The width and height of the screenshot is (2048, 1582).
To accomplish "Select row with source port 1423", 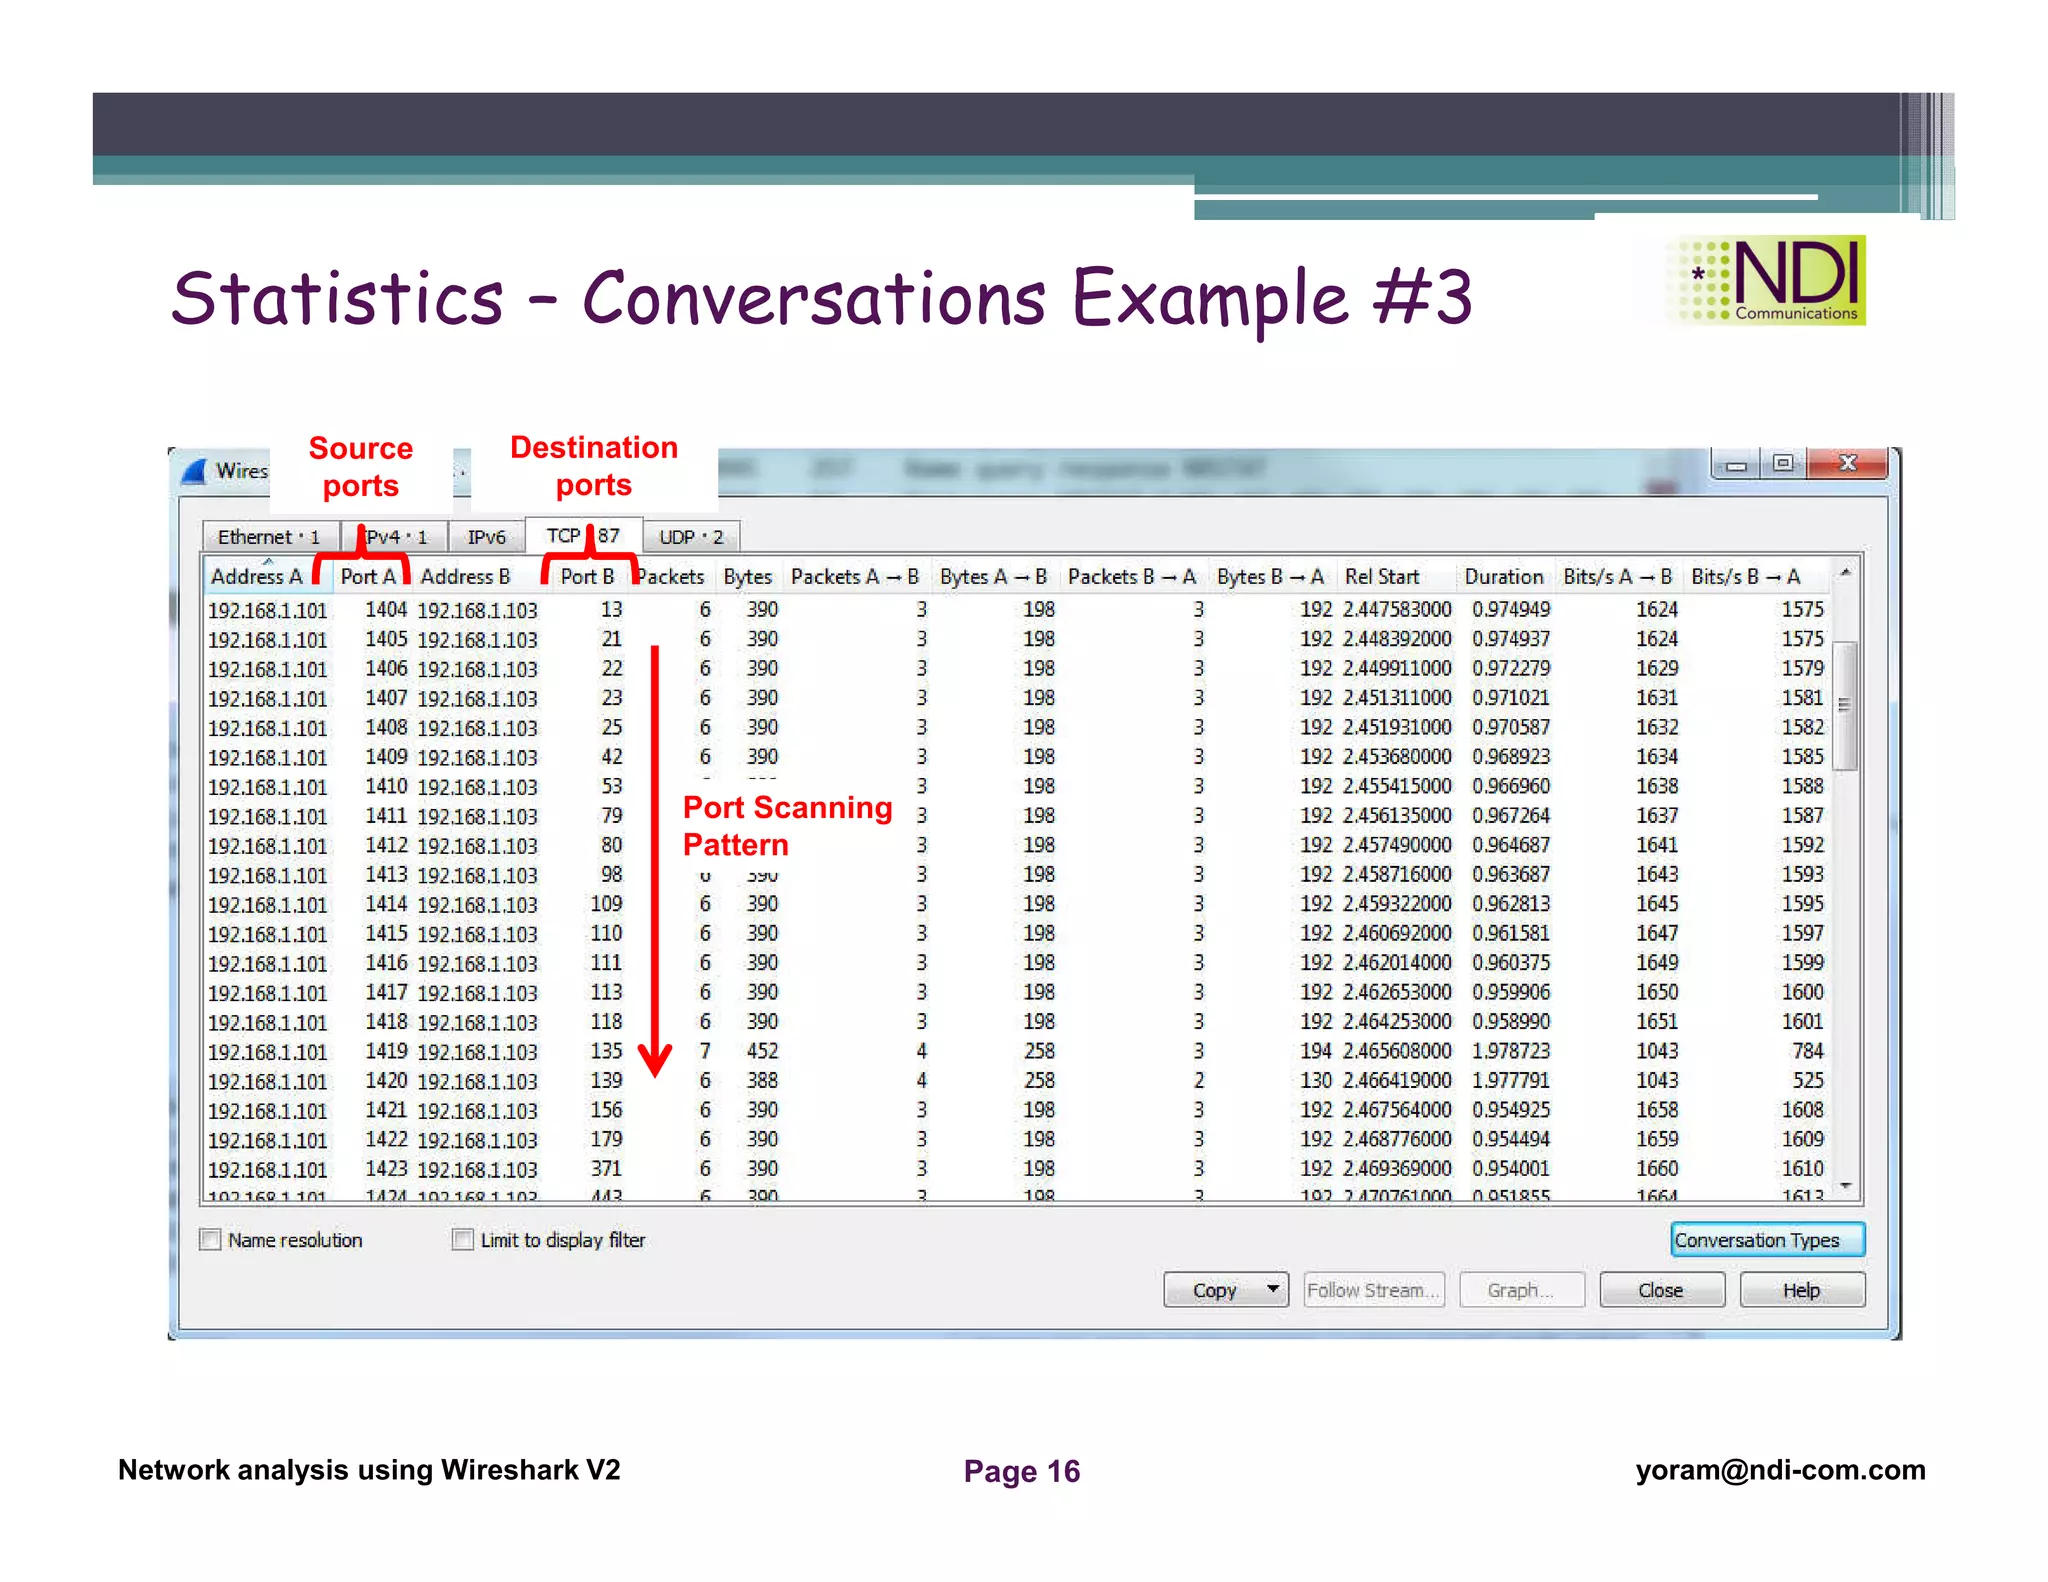I will point(1016,1169).
